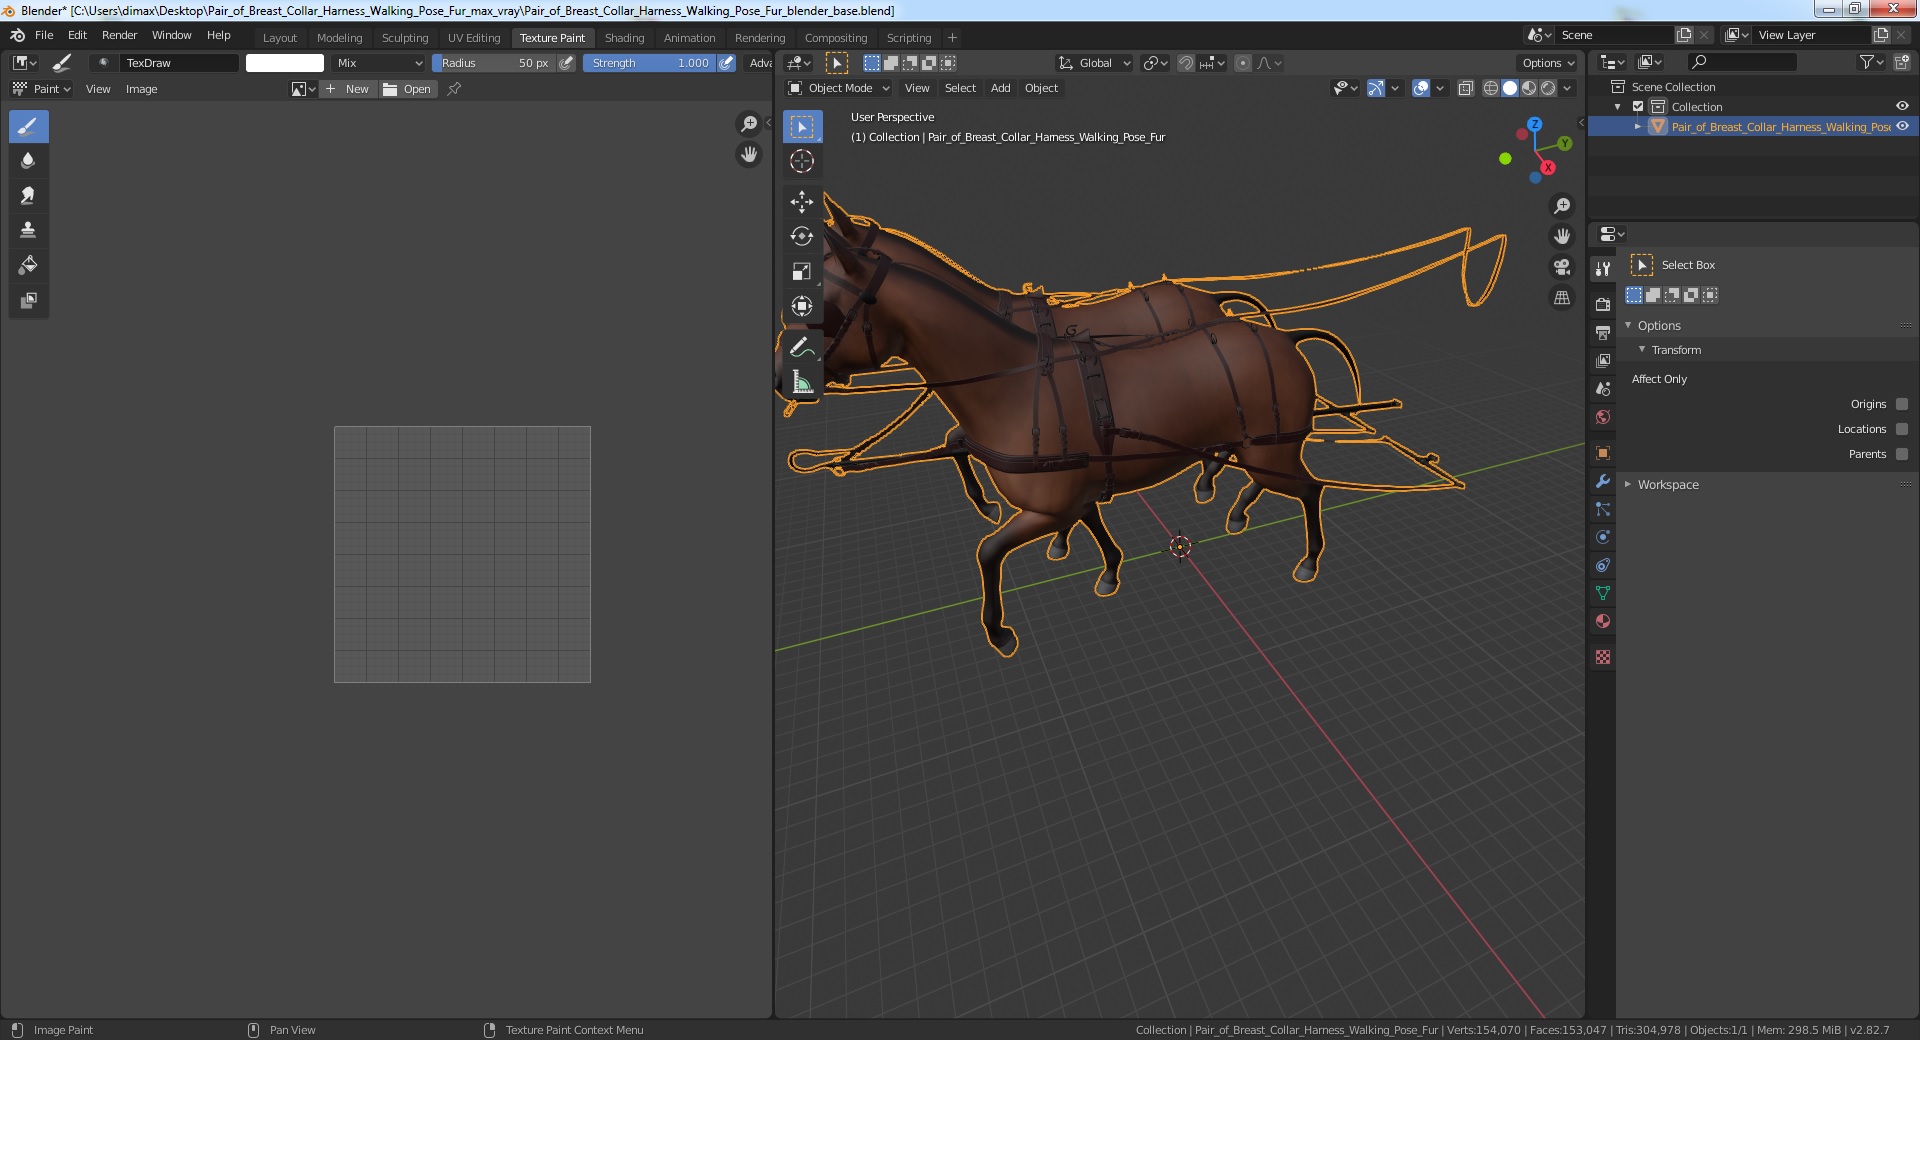The height and width of the screenshot is (1158, 1920).
Task: Switch to rendered viewport shading
Action: 1548,88
